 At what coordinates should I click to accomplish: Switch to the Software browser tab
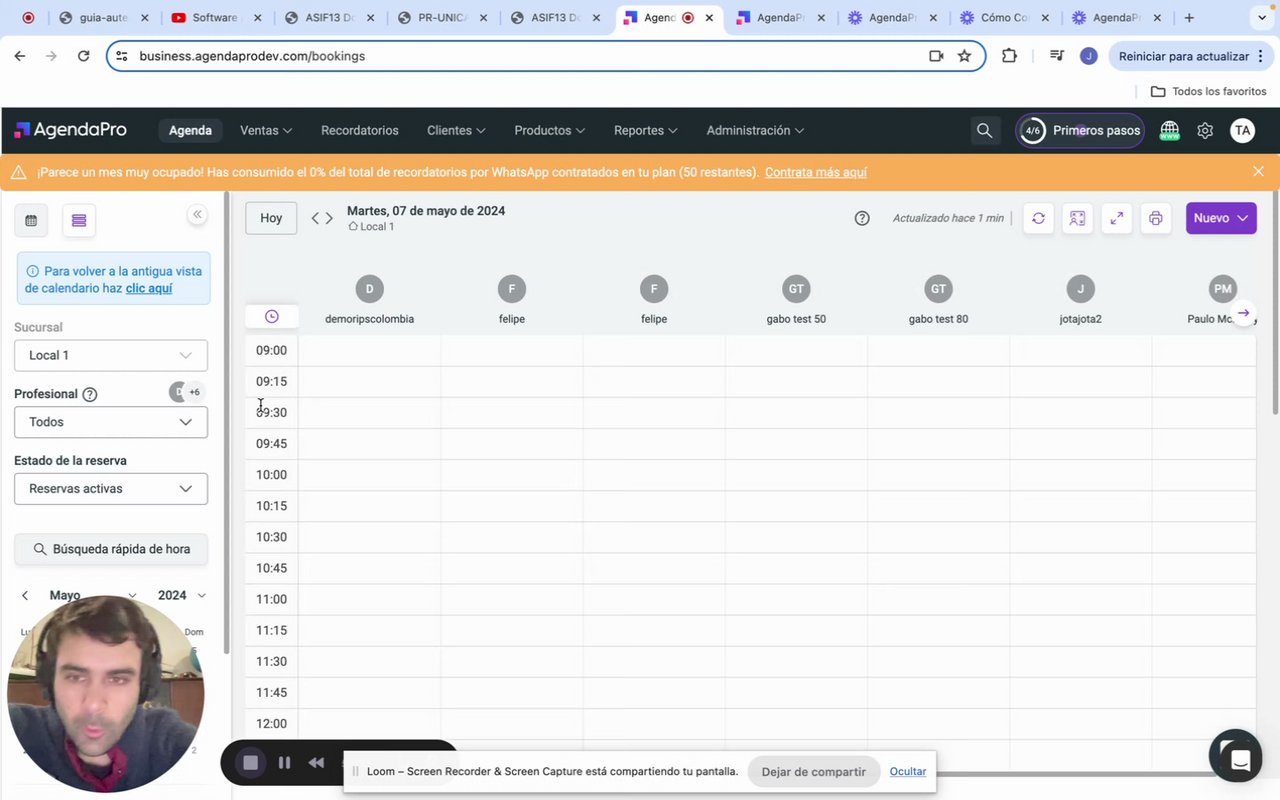pyautogui.click(x=217, y=17)
